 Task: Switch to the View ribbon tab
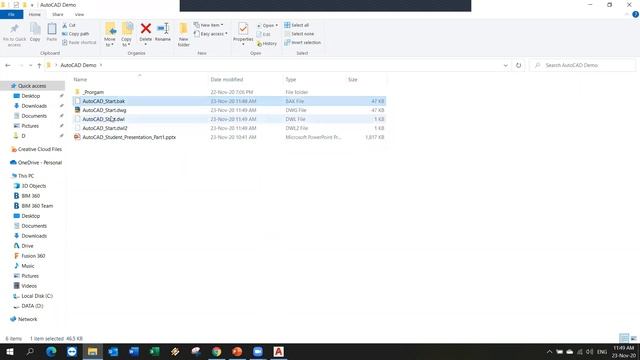[79, 15]
